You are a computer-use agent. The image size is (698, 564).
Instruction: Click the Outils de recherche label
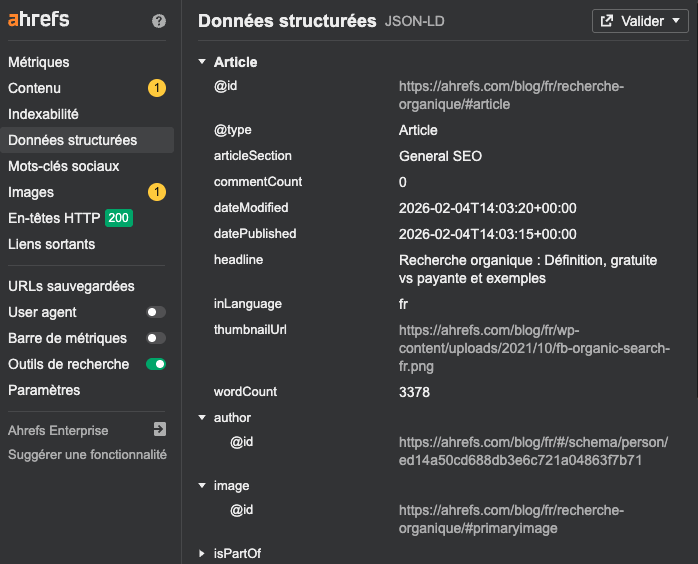point(69,364)
